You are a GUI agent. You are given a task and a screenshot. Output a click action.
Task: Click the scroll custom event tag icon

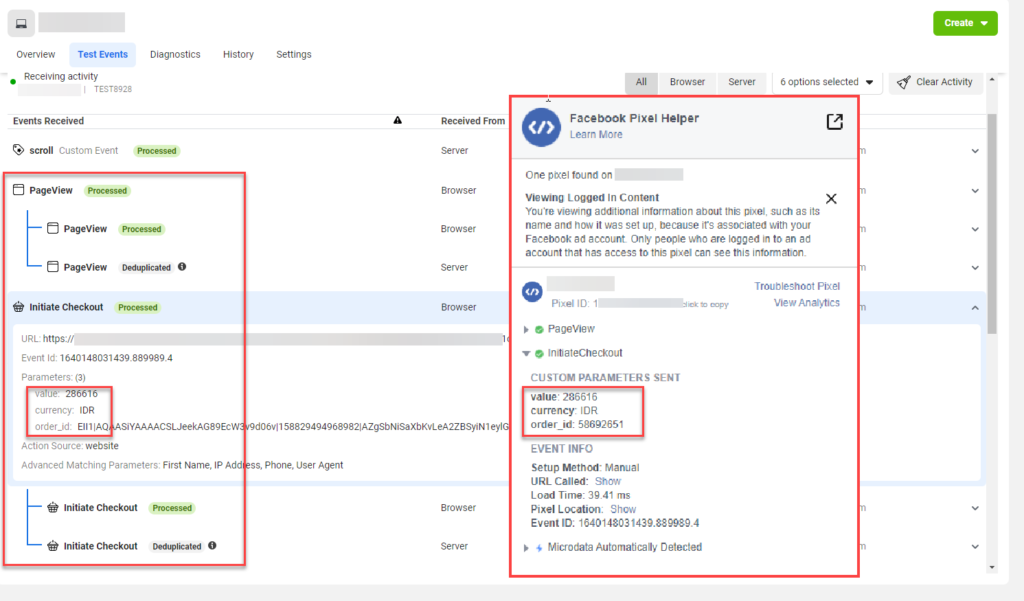18,150
